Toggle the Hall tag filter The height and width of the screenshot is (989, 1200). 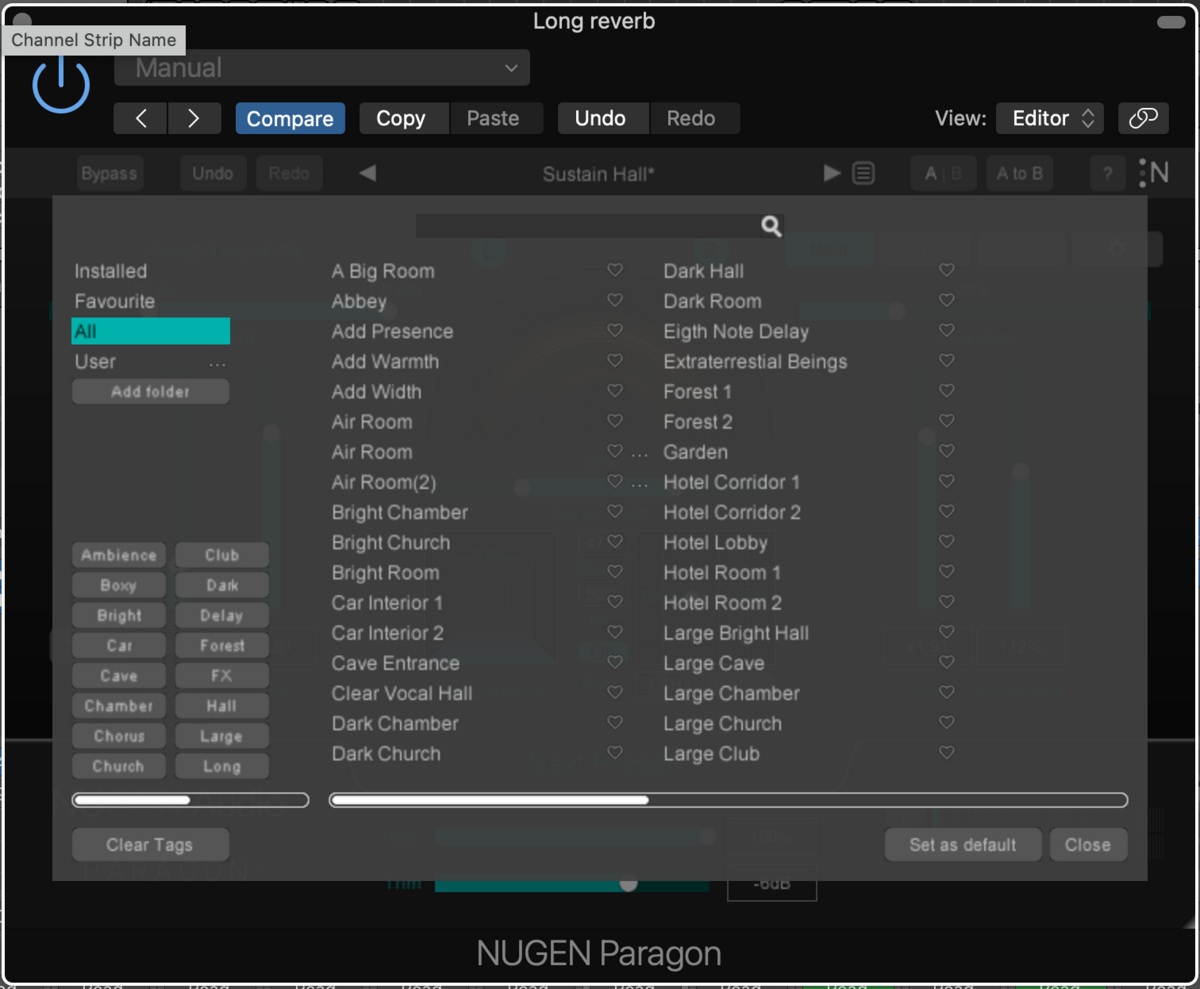tap(221, 706)
